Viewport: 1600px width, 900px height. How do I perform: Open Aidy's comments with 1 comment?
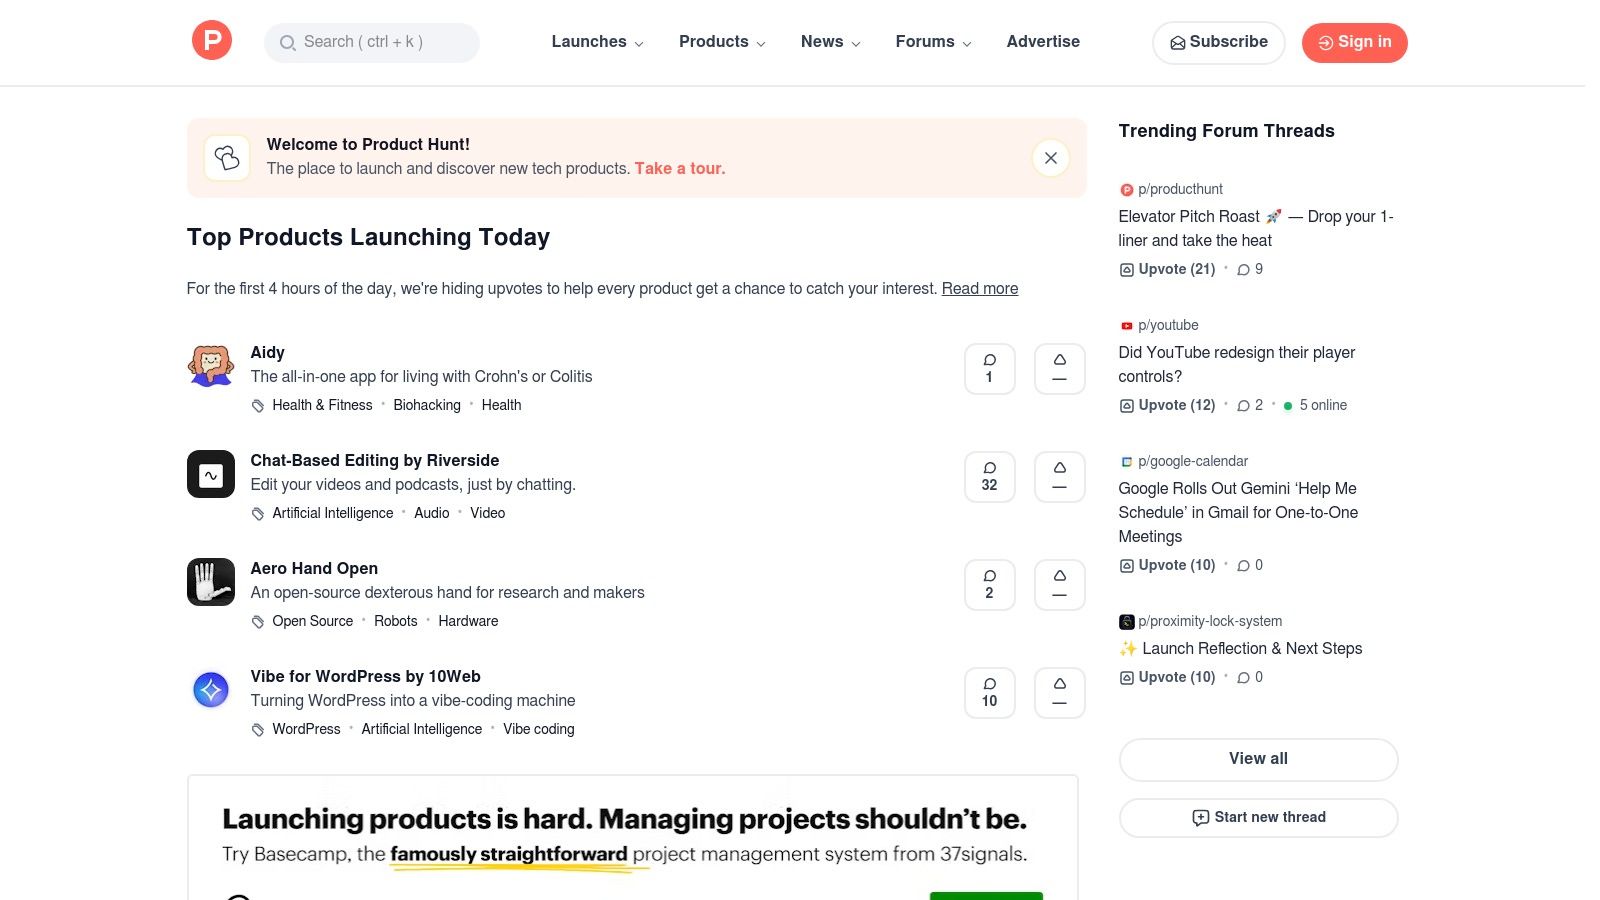(989, 369)
